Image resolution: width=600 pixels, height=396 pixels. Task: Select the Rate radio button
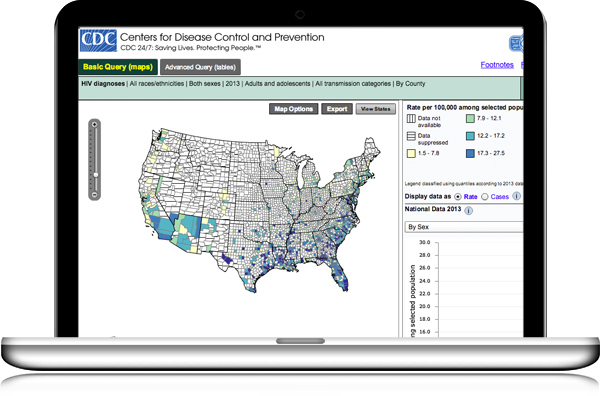click(458, 197)
